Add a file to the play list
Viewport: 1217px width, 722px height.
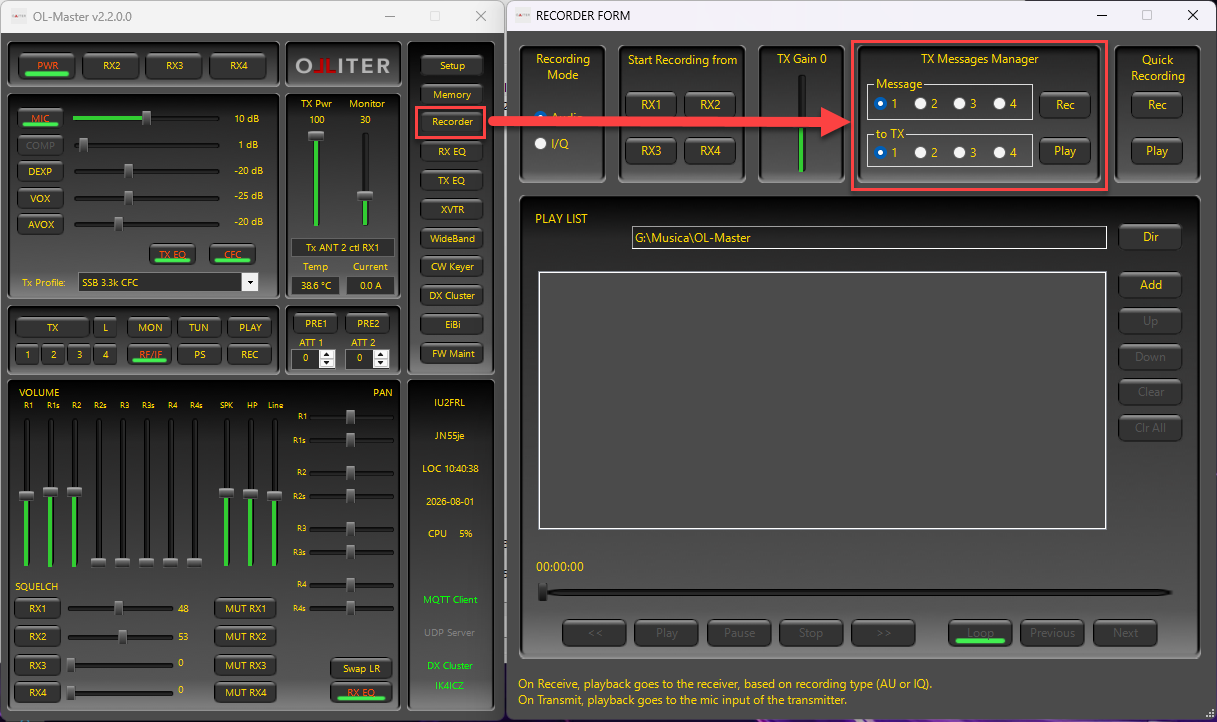point(1150,285)
